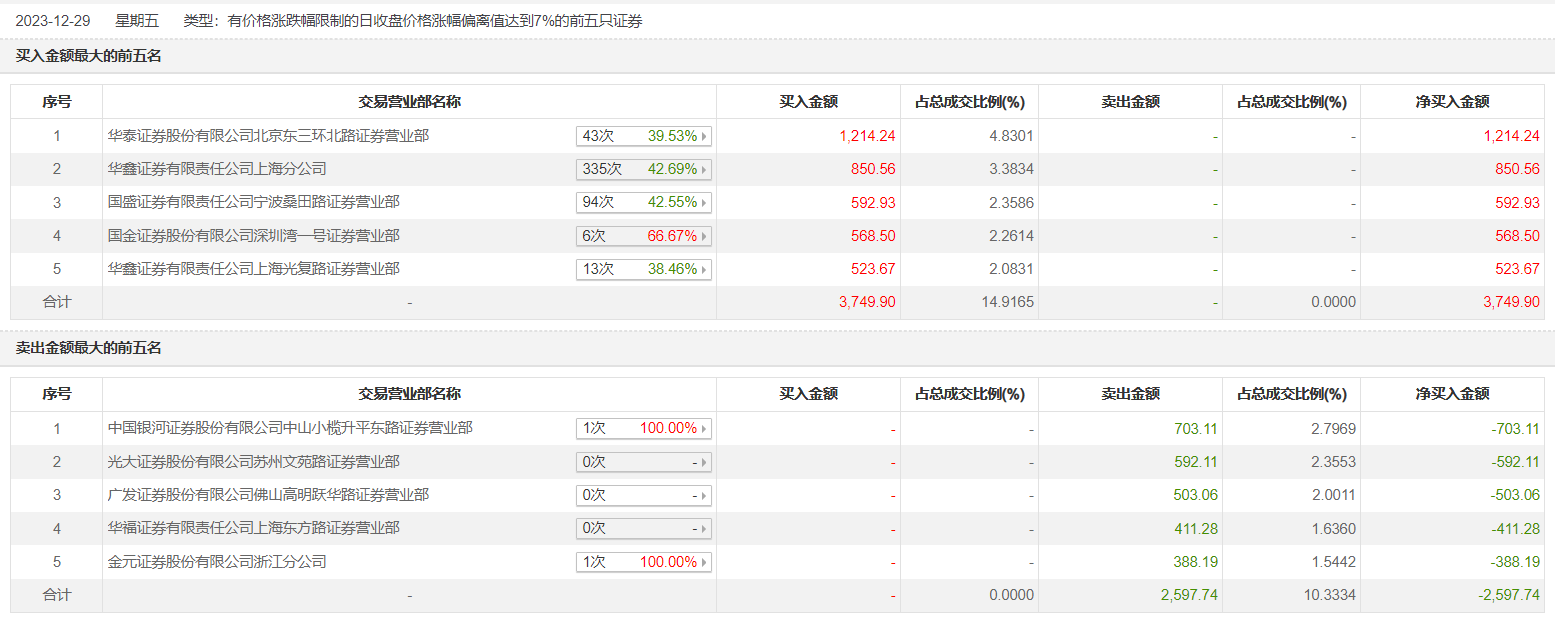
Task: Click 国金证券股份有限公司深圳湾一号证券营业部 link
Action: (253, 236)
